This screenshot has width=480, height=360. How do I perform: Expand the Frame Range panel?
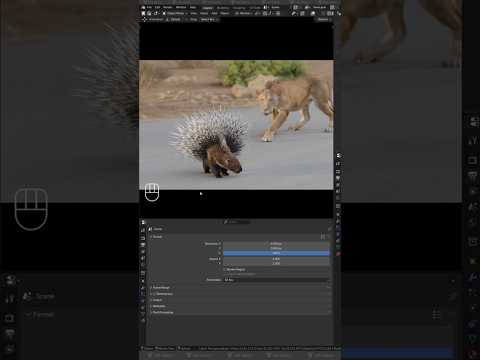[x=161, y=288]
